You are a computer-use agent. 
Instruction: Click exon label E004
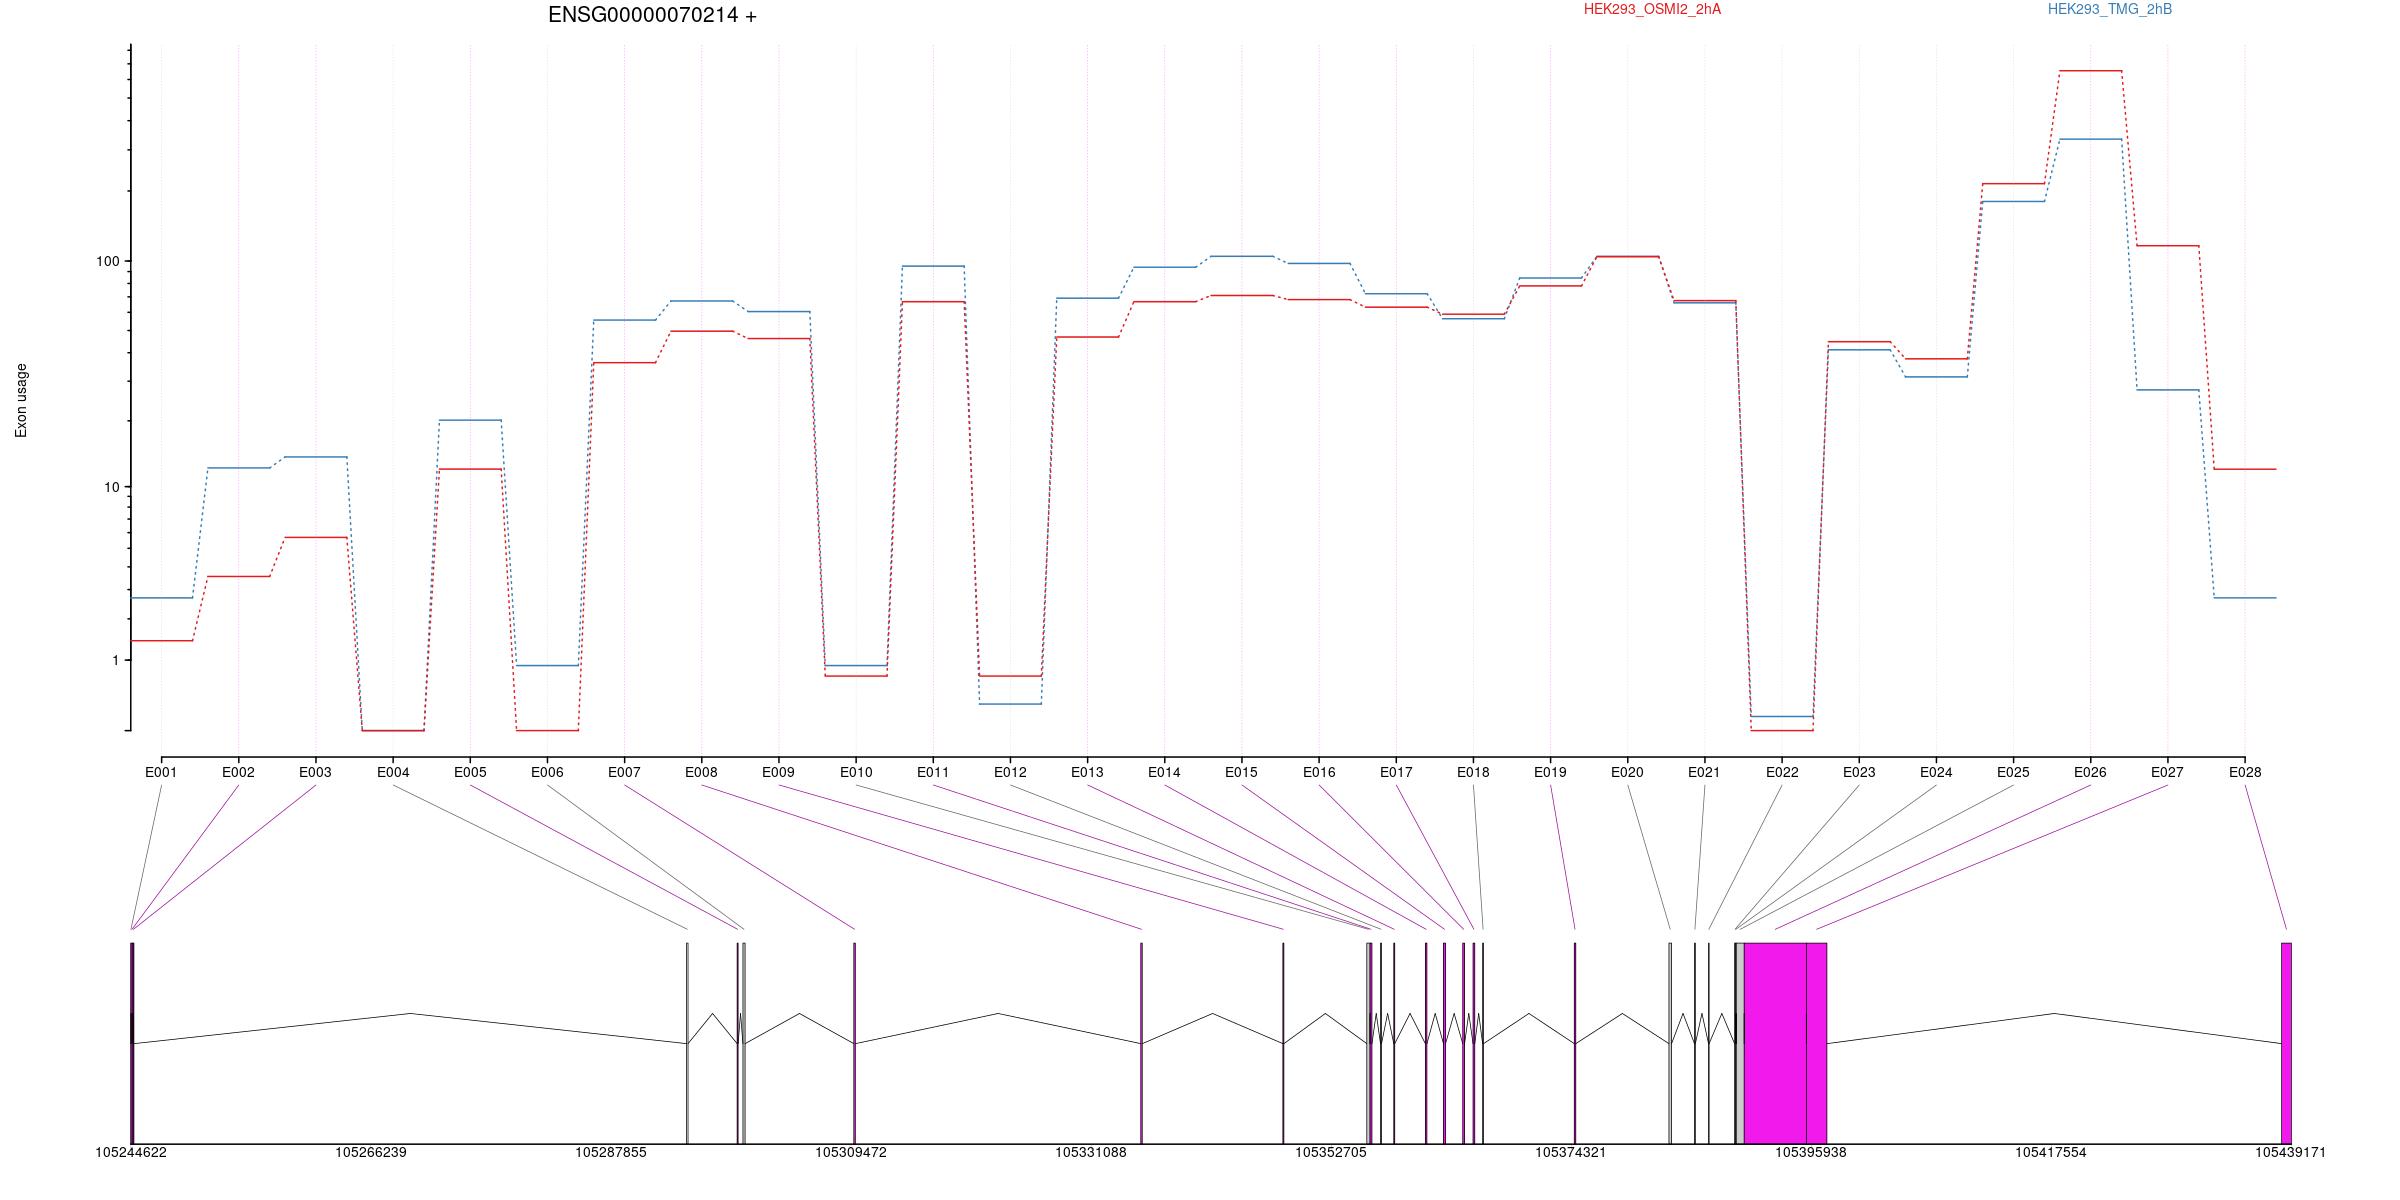click(393, 772)
